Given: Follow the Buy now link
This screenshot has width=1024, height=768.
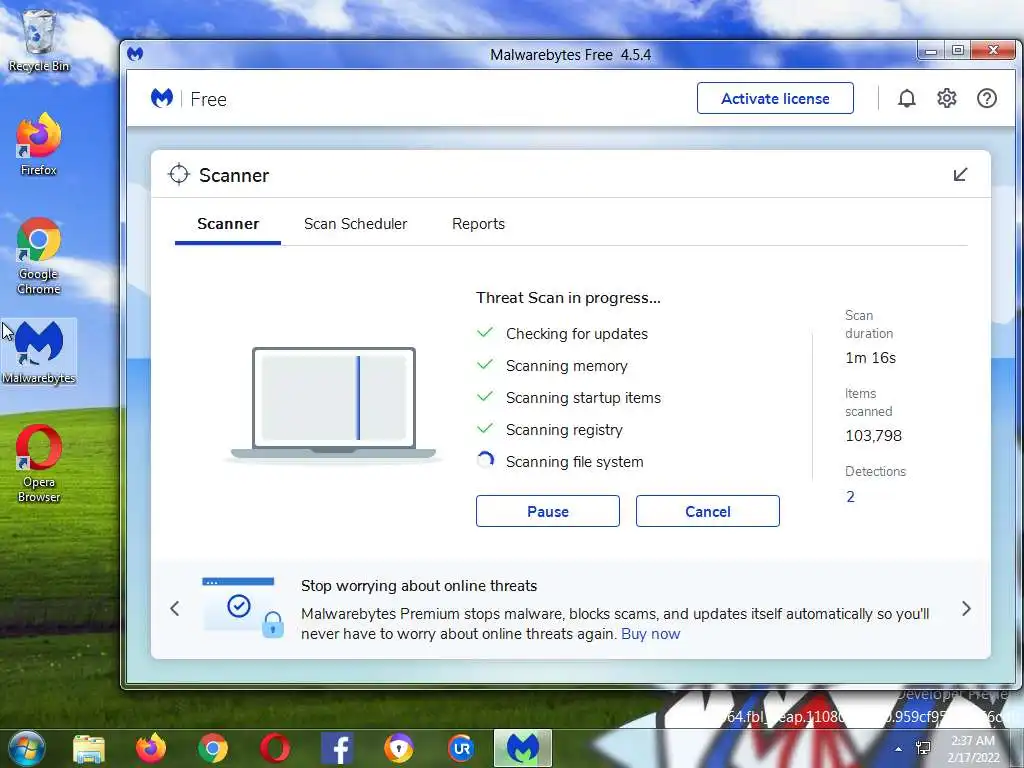Looking at the screenshot, I should click(x=650, y=634).
